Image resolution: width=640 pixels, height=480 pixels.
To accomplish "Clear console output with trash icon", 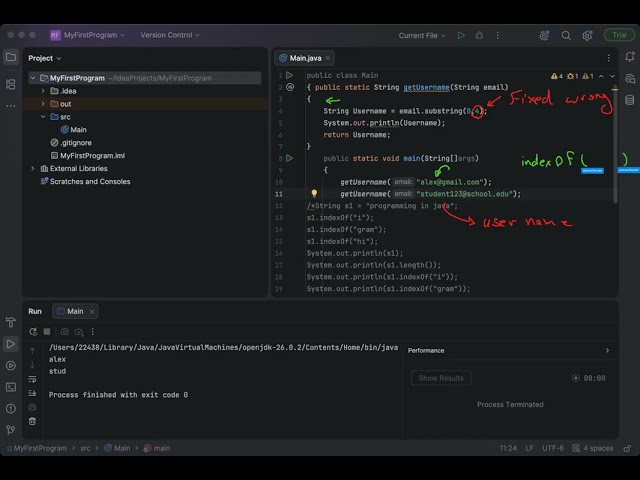I will (x=32, y=421).
